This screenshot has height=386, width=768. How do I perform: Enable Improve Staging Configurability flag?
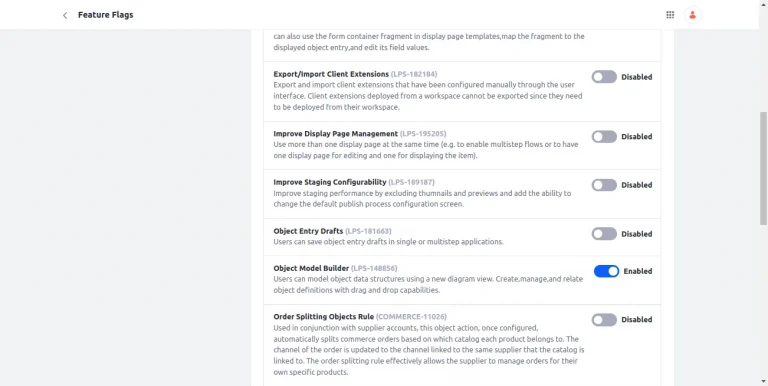click(604, 185)
